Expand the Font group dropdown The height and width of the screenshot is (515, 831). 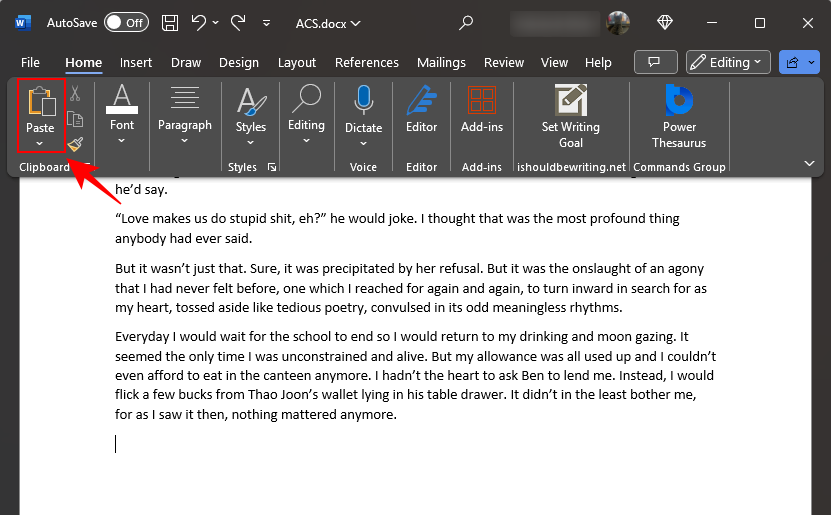(122, 141)
